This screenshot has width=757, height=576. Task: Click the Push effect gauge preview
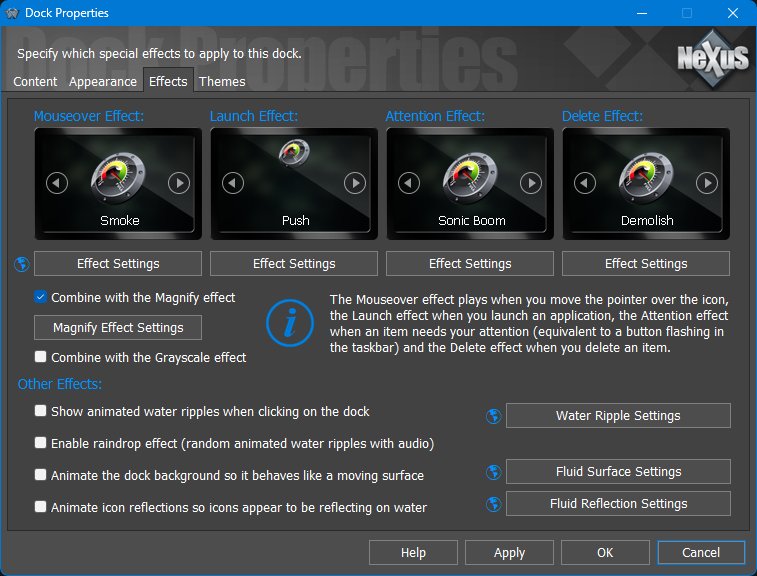tap(294, 152)
